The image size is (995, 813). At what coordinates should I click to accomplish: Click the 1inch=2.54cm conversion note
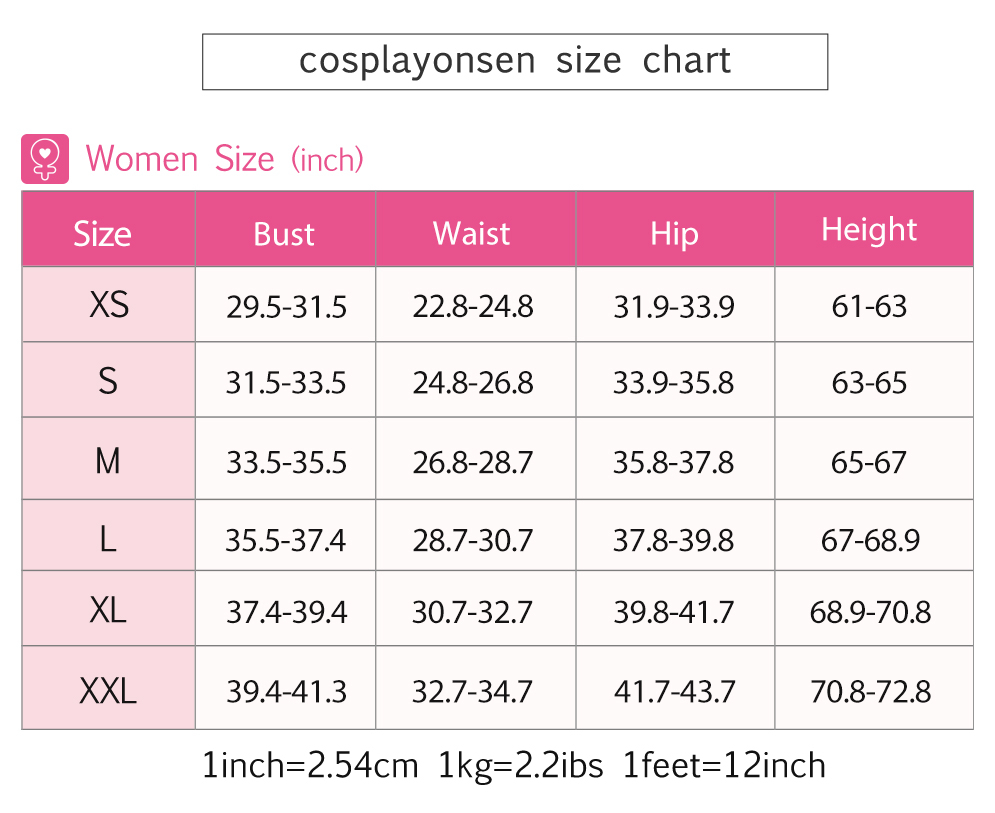(310, 765)
